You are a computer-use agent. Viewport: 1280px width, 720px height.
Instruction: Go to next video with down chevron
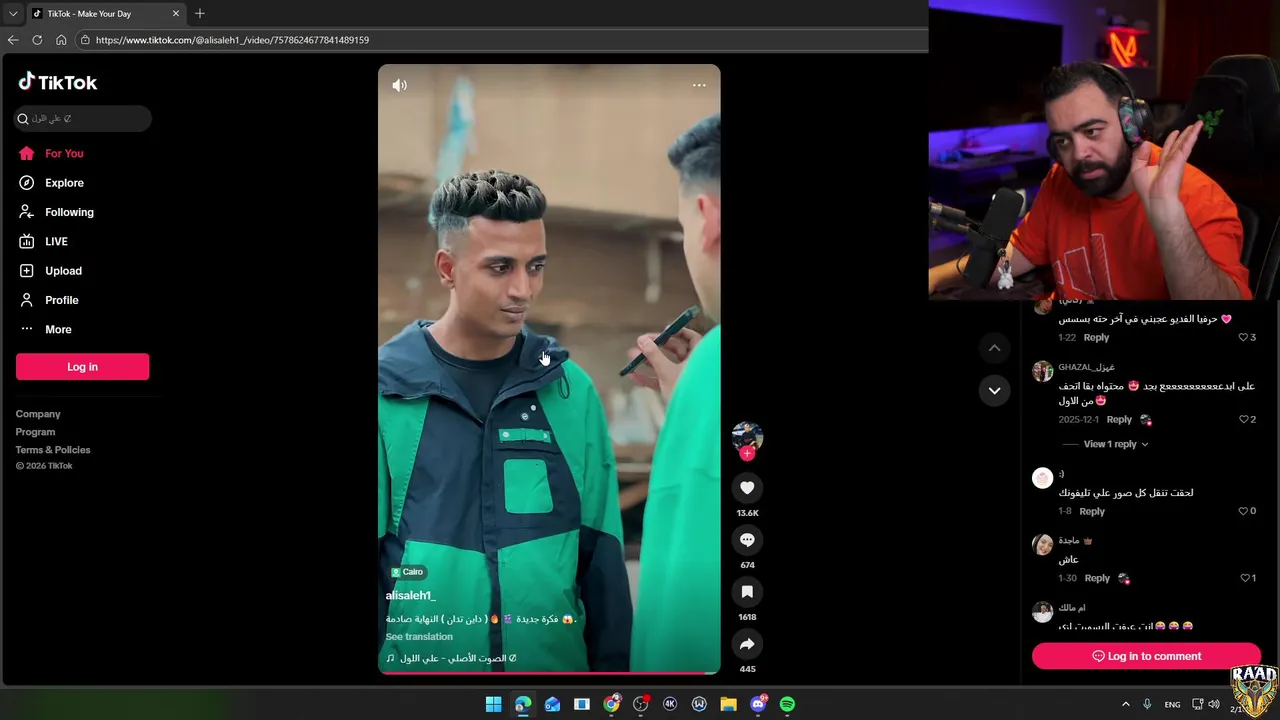point(994,391)
